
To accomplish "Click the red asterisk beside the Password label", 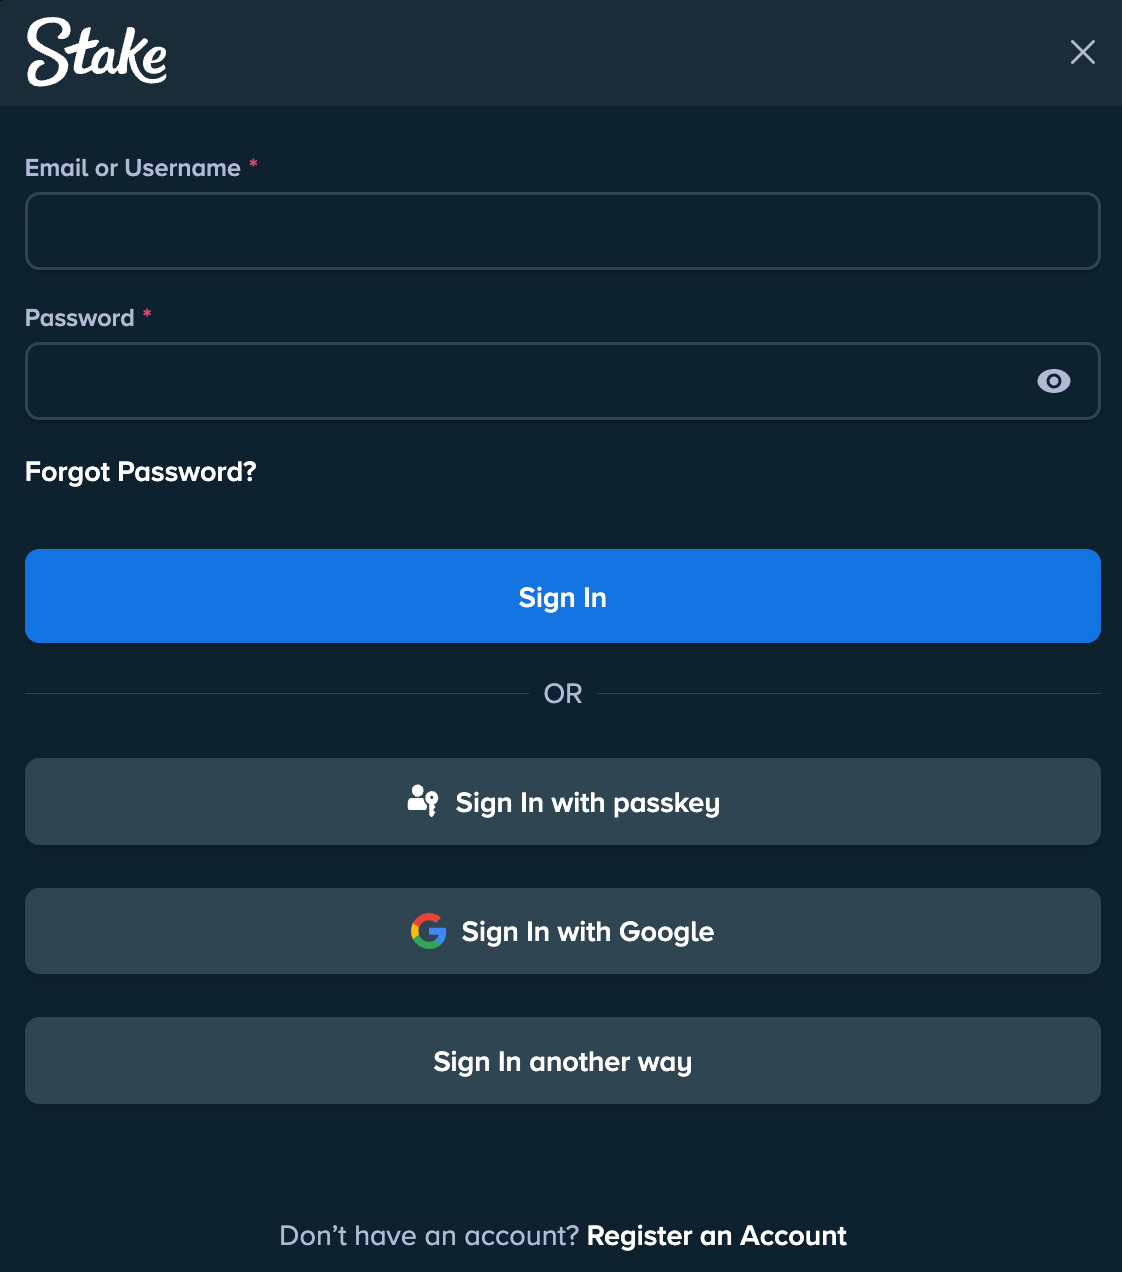I will point(147,314).
